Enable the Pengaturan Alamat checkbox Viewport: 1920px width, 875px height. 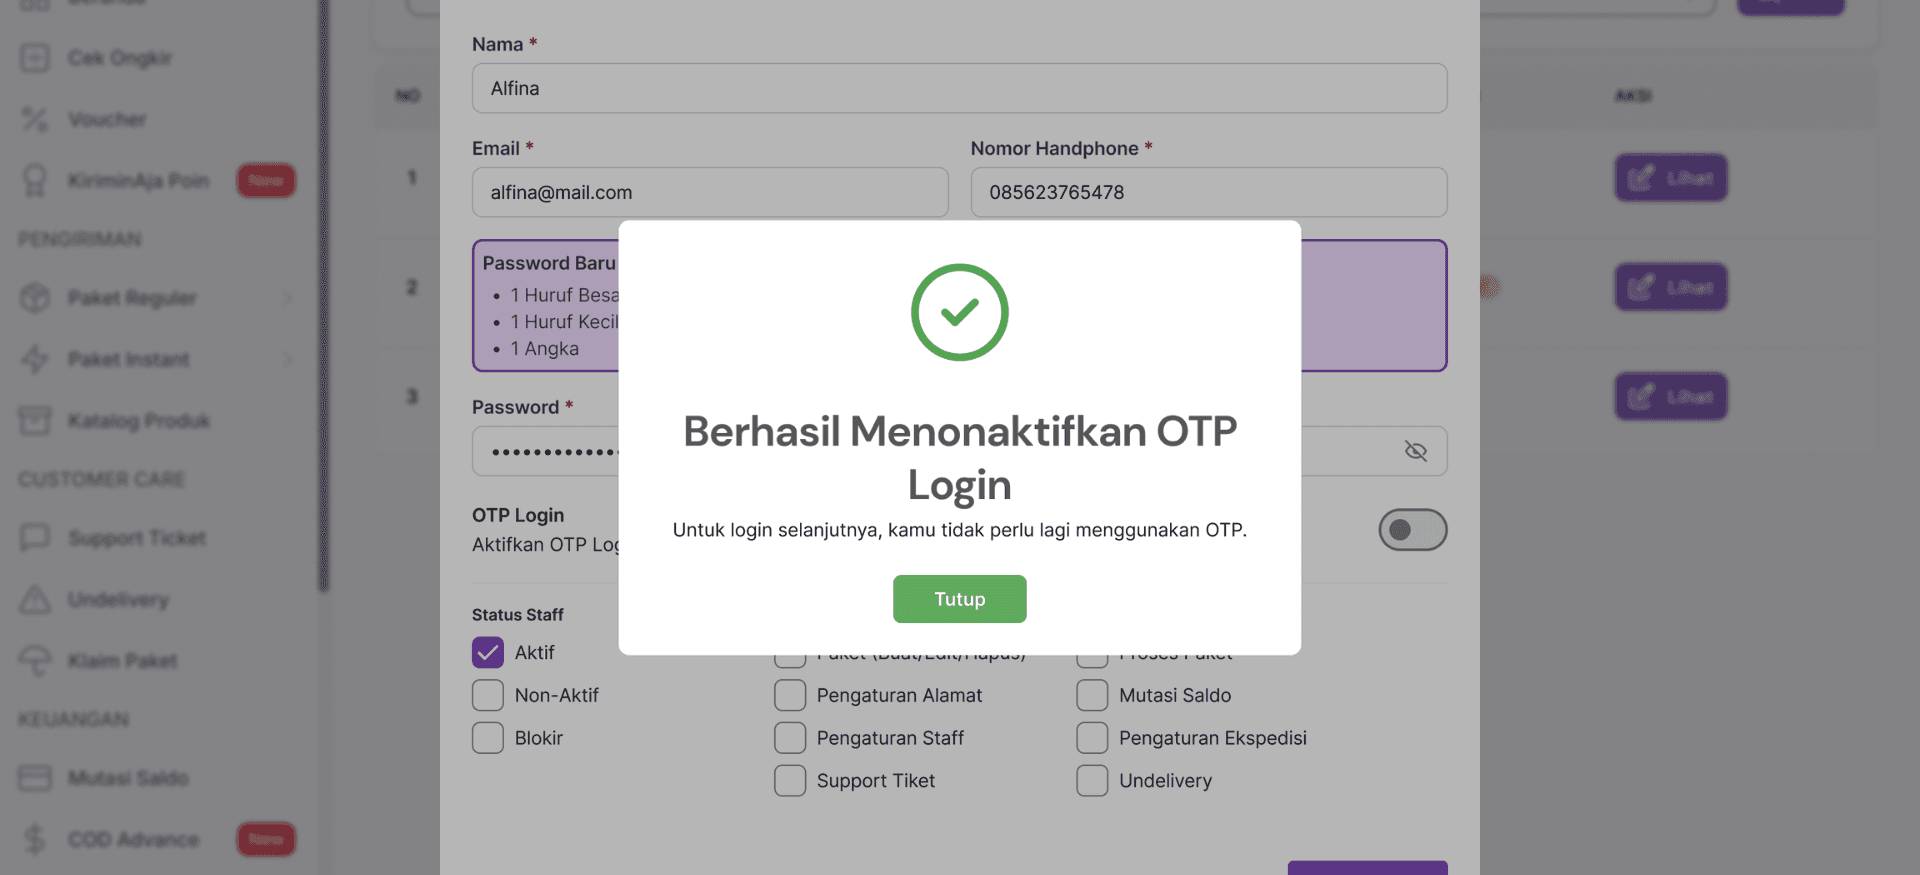click(x=790, y=695)
